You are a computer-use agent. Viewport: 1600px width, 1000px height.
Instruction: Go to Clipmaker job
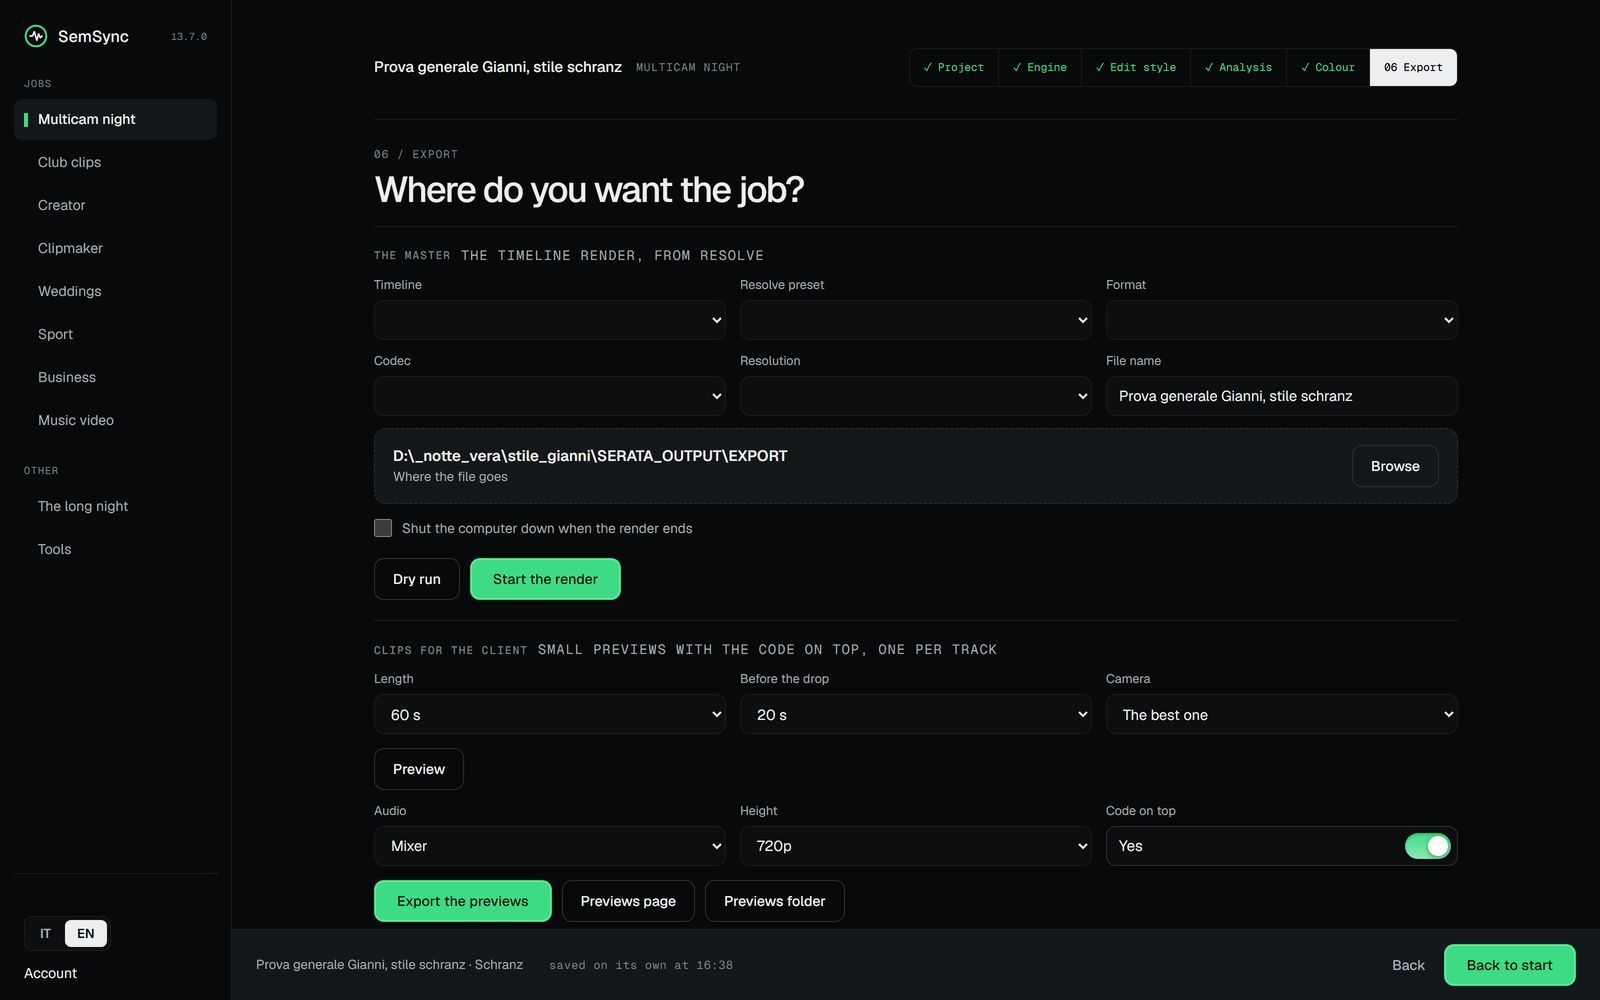(x=115, y=248)
